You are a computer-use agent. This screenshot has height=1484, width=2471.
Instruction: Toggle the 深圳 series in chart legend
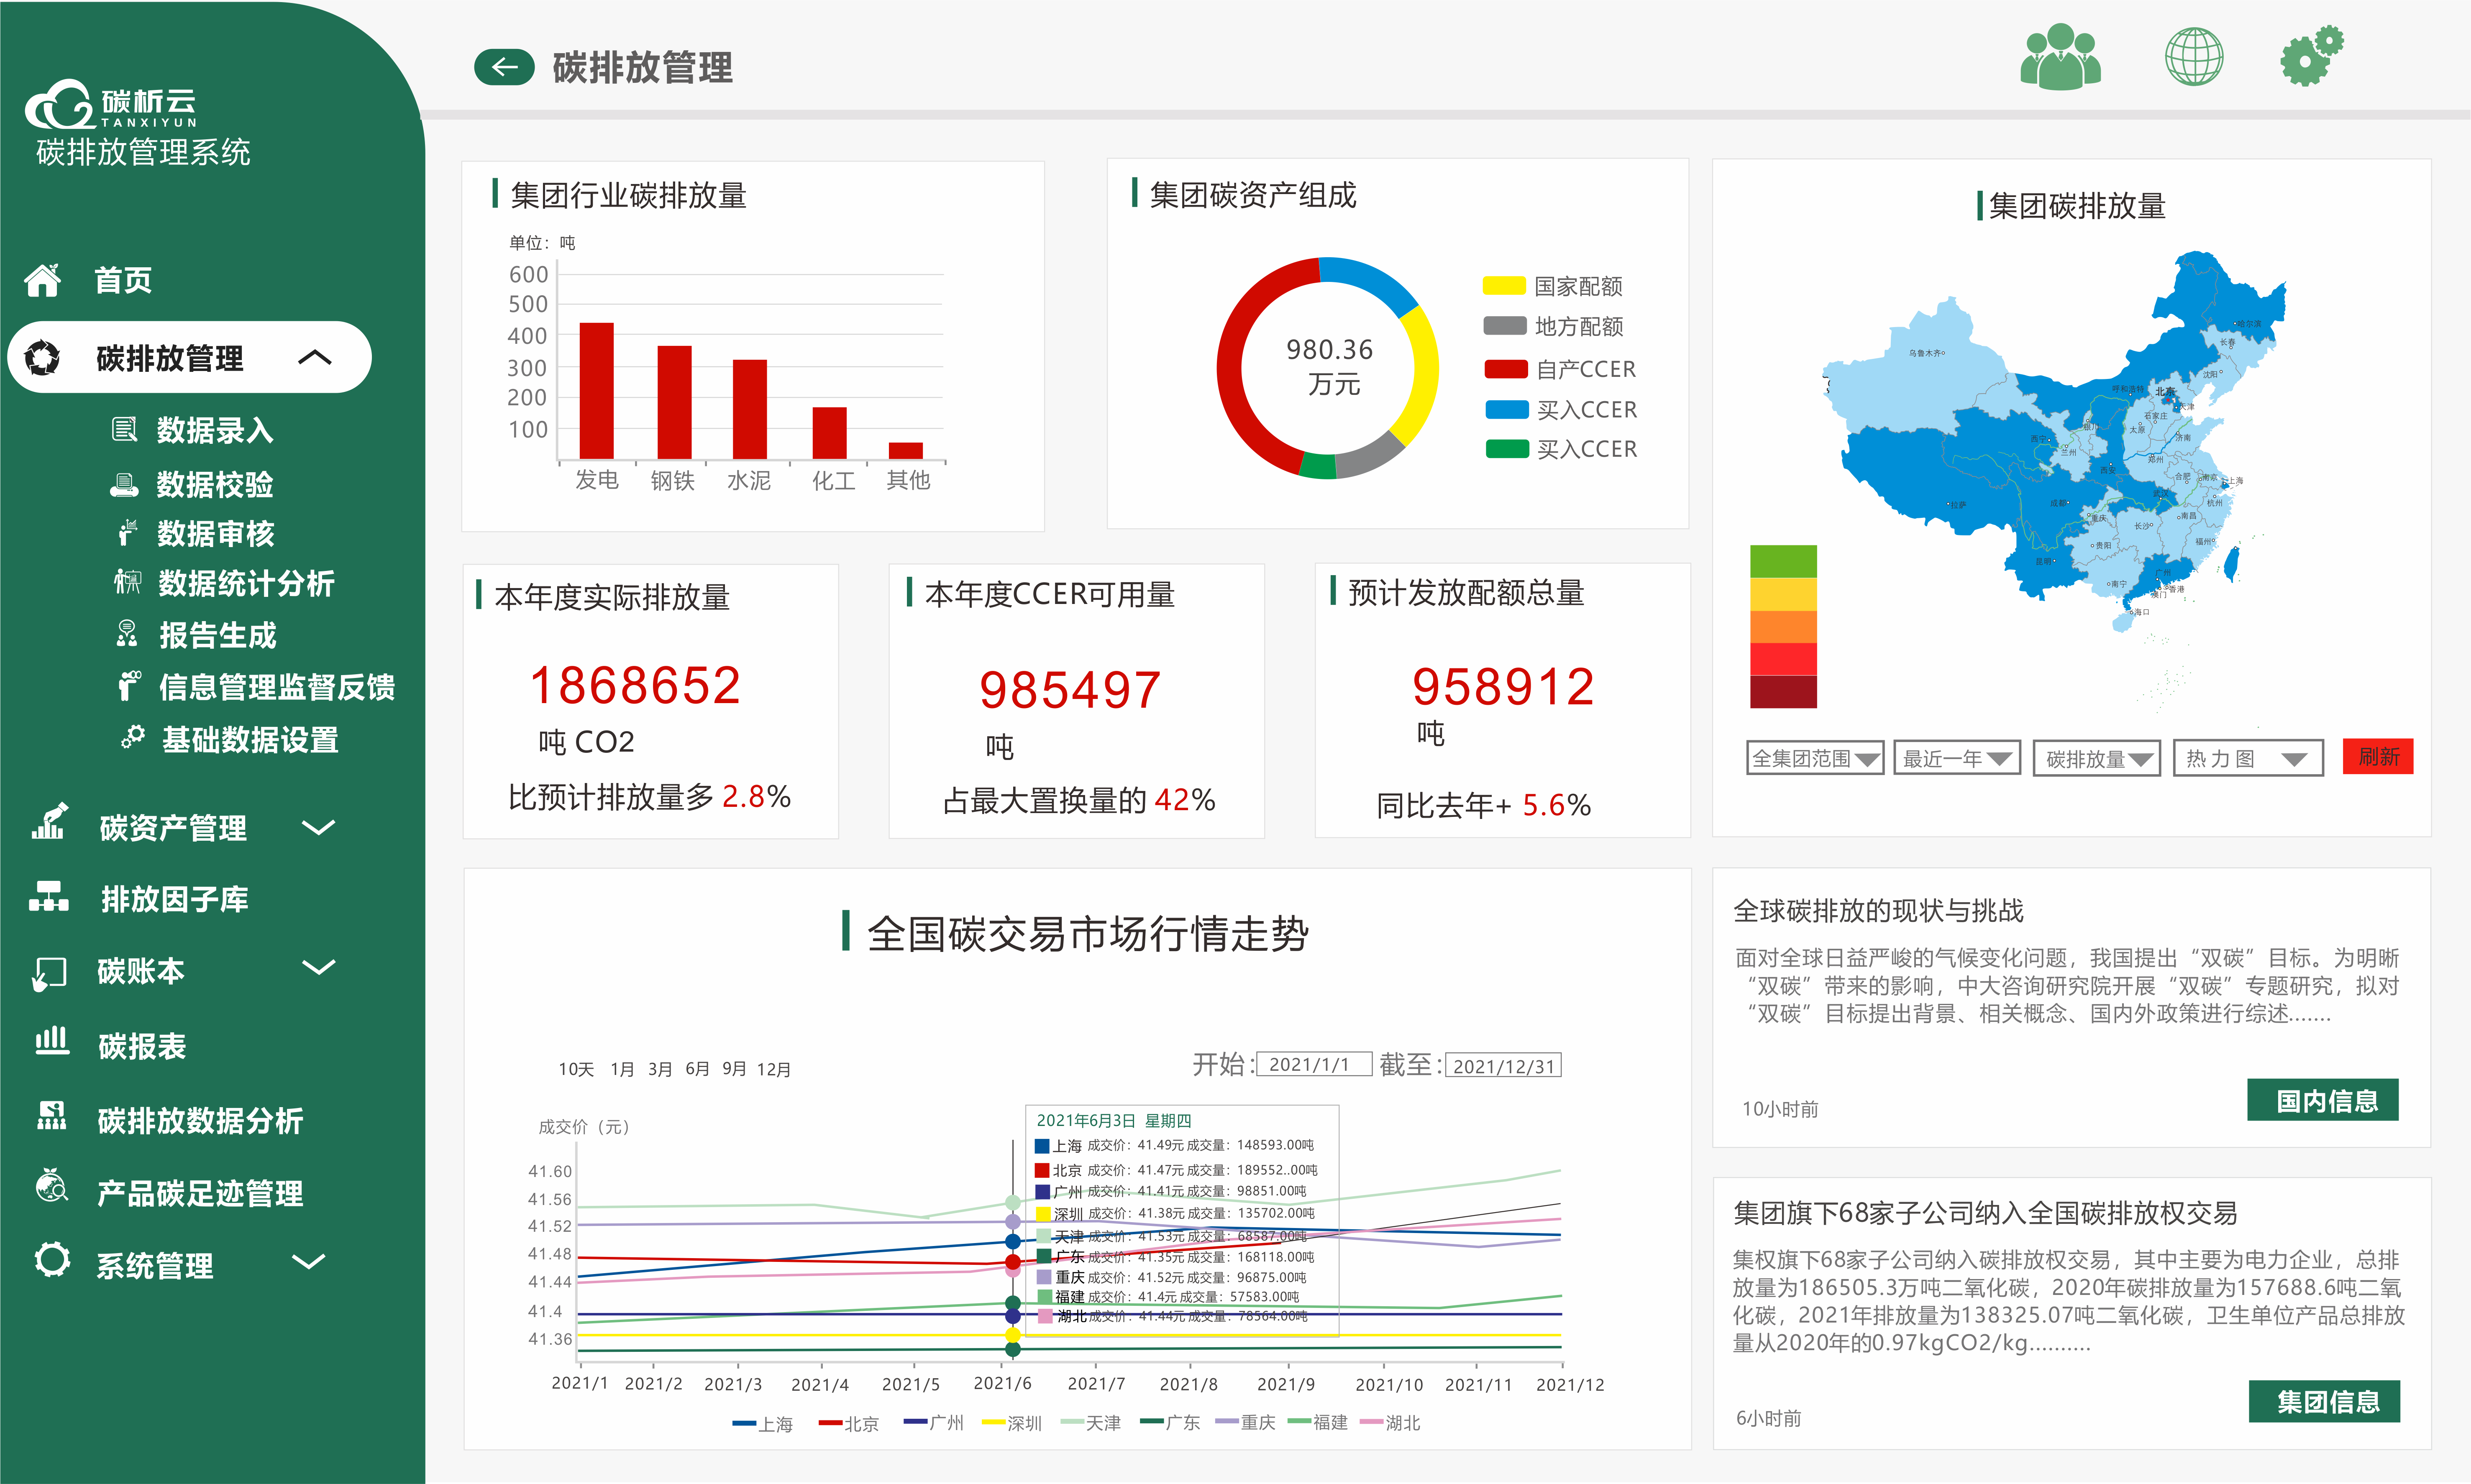click(x=1012, y=1423)
